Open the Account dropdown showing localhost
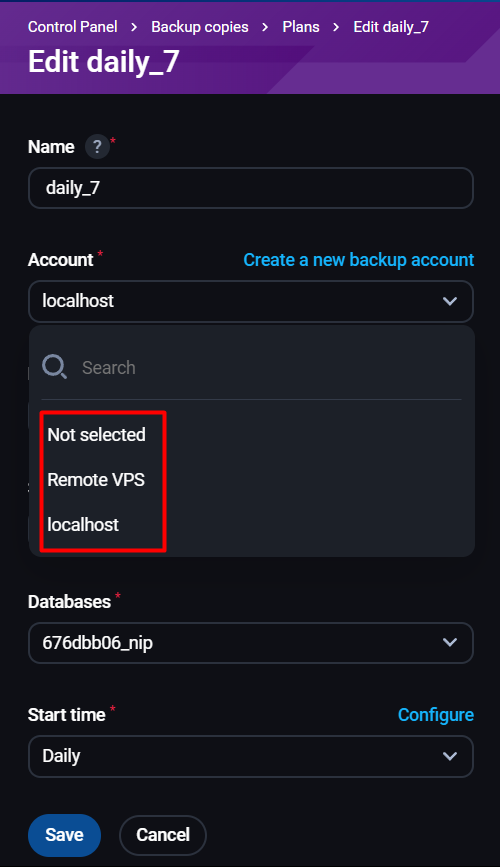This screenshot has height=867, width=500. tap(251, 301)
